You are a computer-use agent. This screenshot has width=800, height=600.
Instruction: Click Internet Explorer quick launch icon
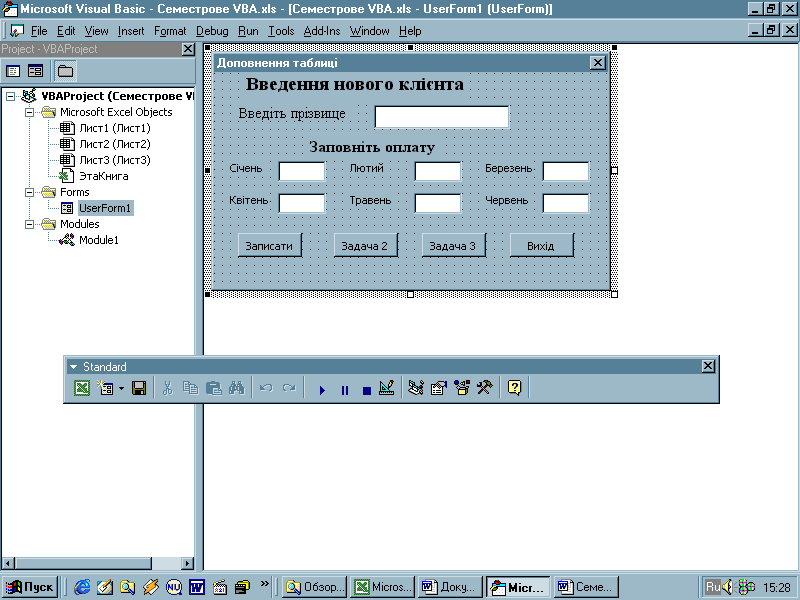coord(82,587)
